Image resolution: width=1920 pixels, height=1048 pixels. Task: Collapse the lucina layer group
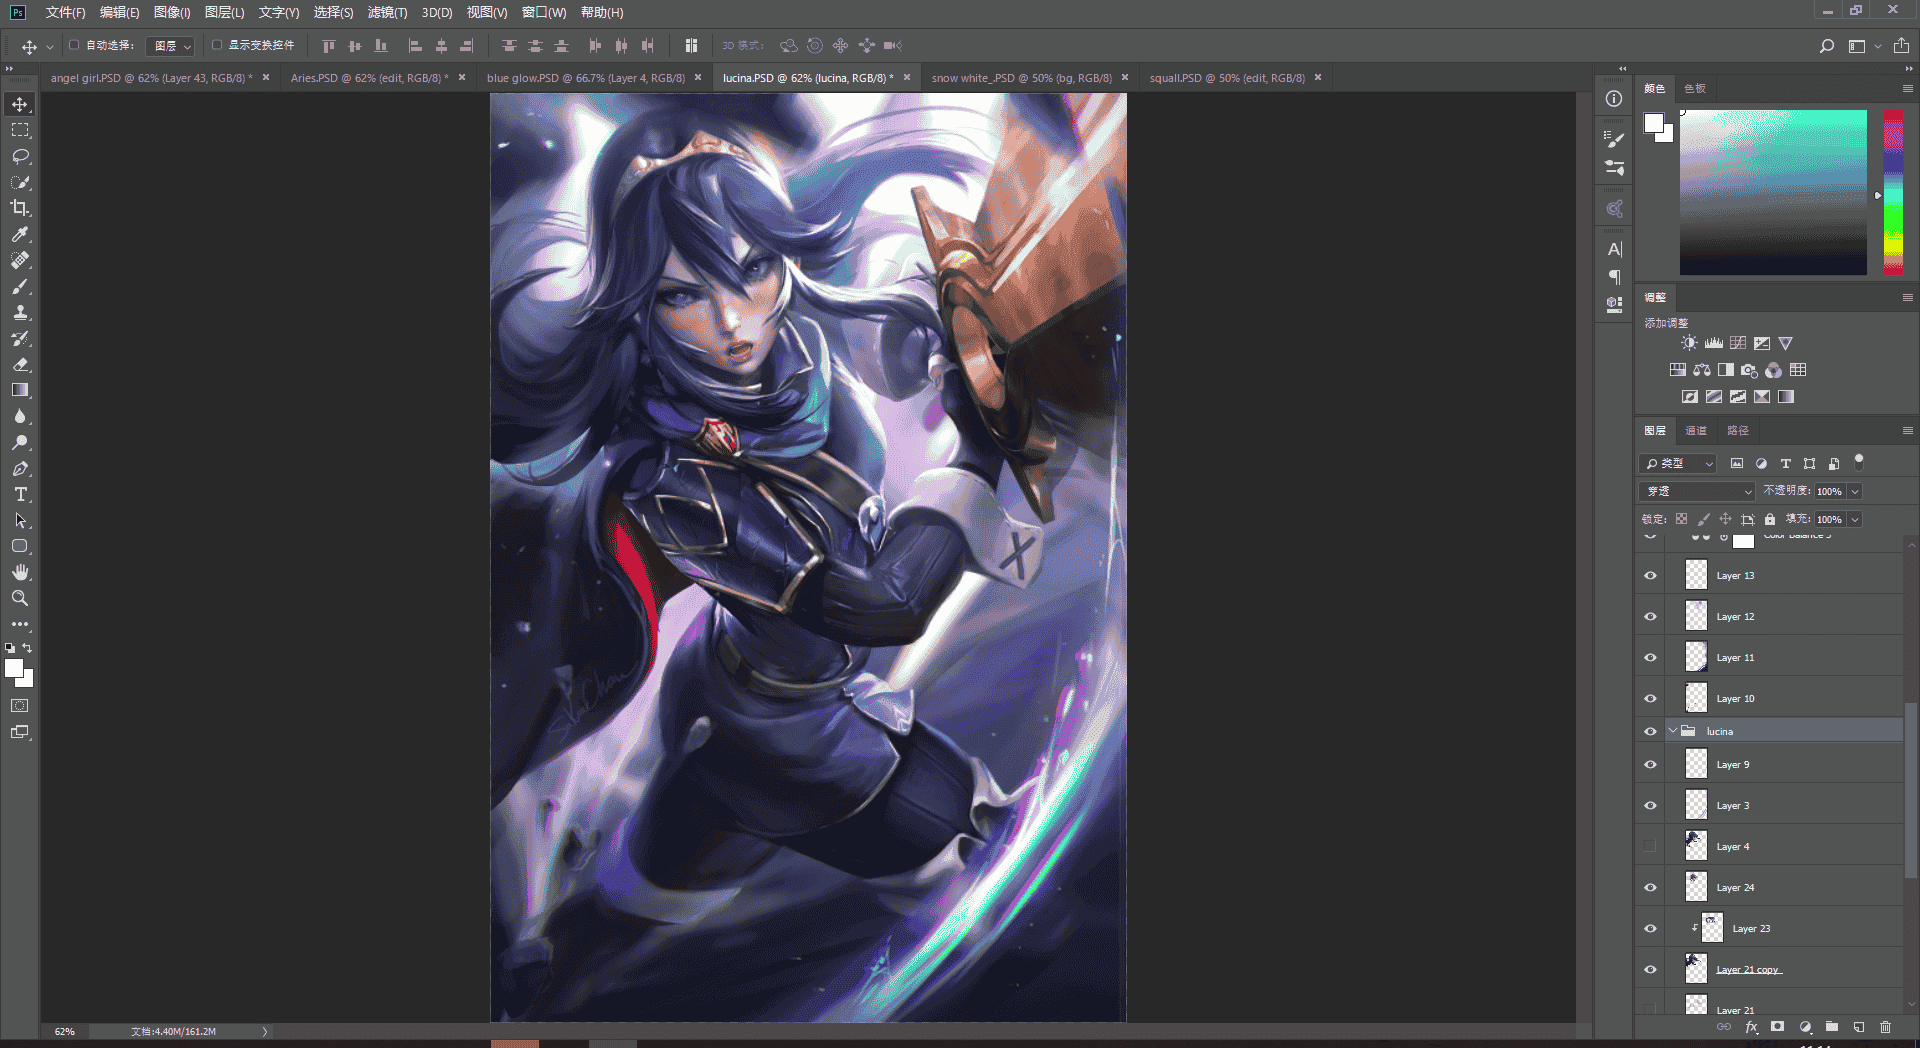coord(1672,731)
